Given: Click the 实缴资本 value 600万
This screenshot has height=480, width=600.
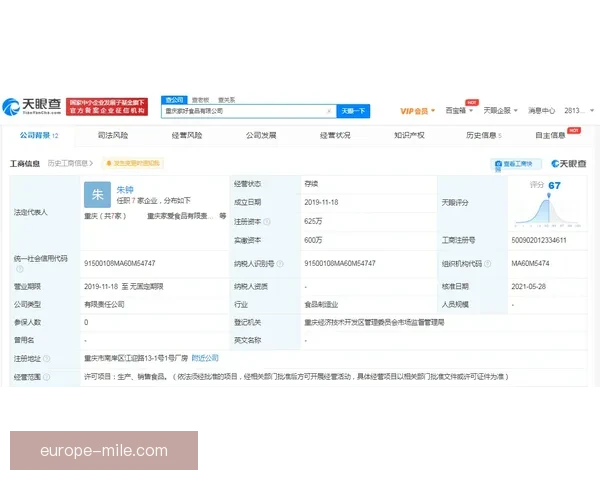Looking at the screenshot, I should (x=313, y=240).
